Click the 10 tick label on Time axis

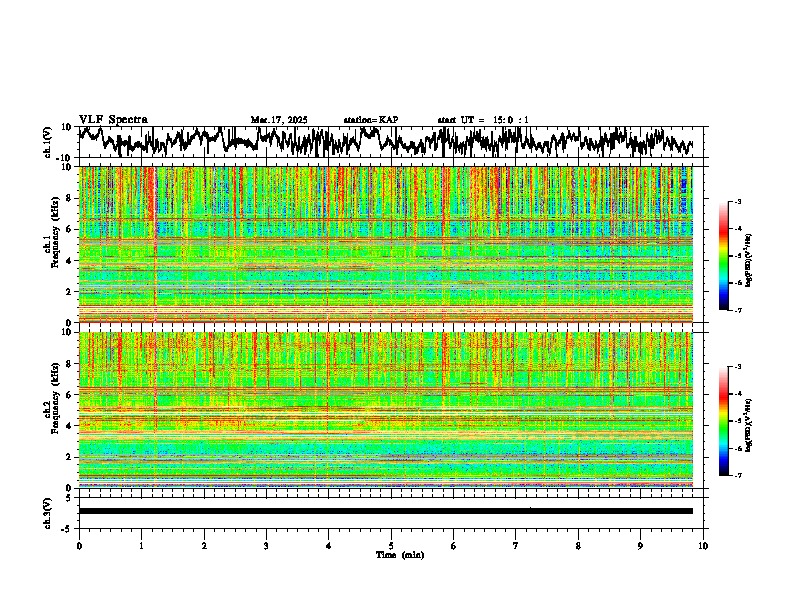click(x=703, y=546)
